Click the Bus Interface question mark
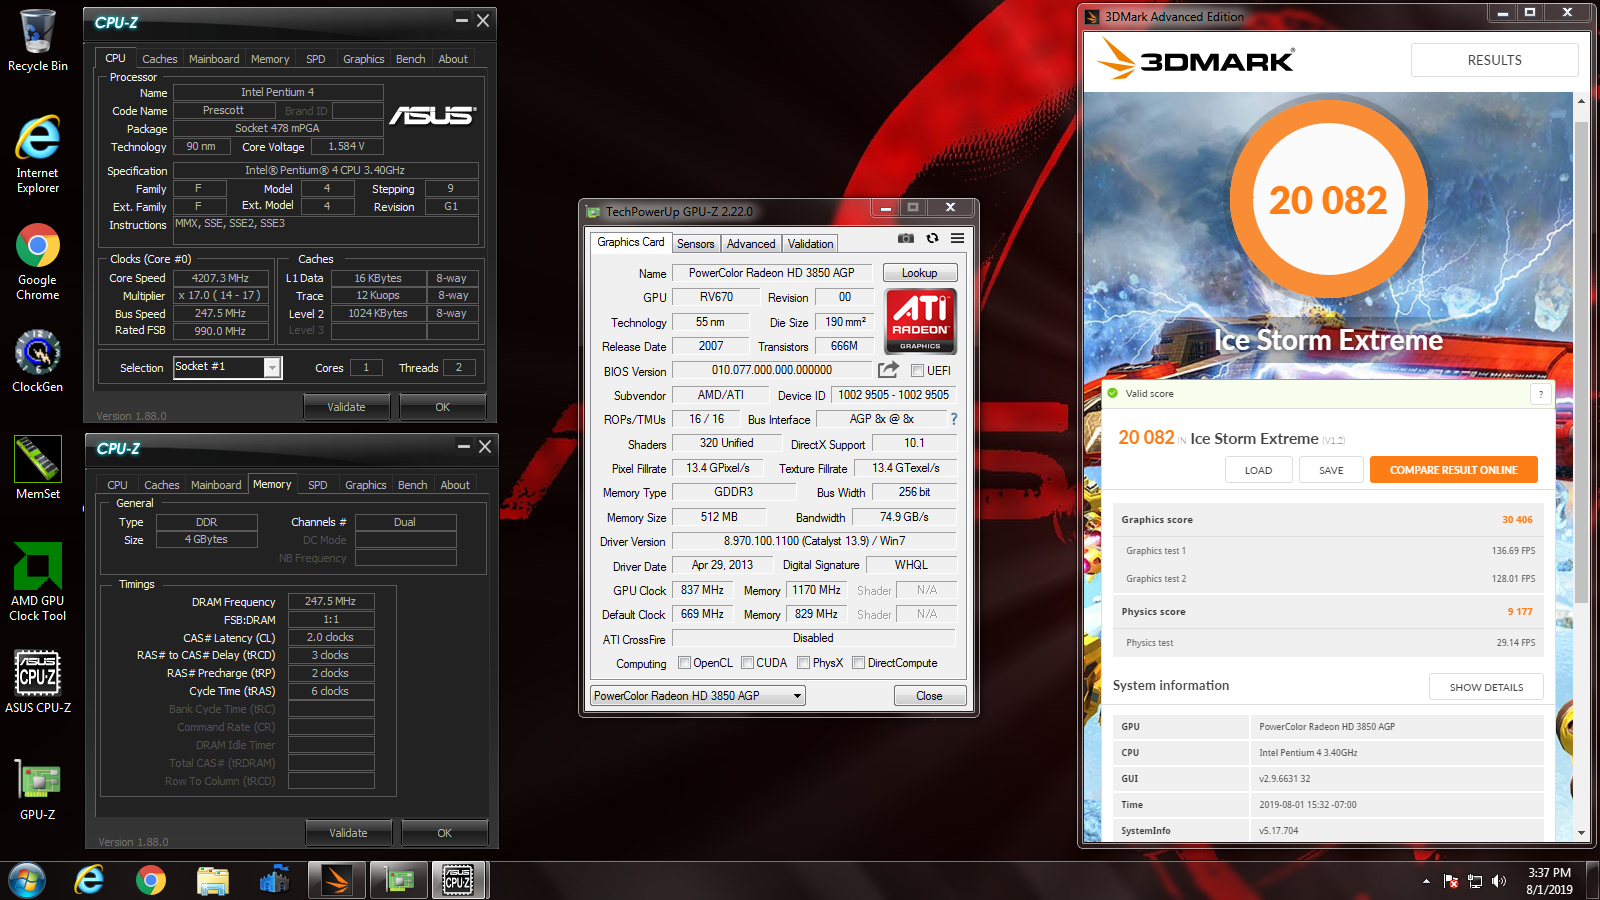Viewport: 1600px width, 900px height. (953, 419)
